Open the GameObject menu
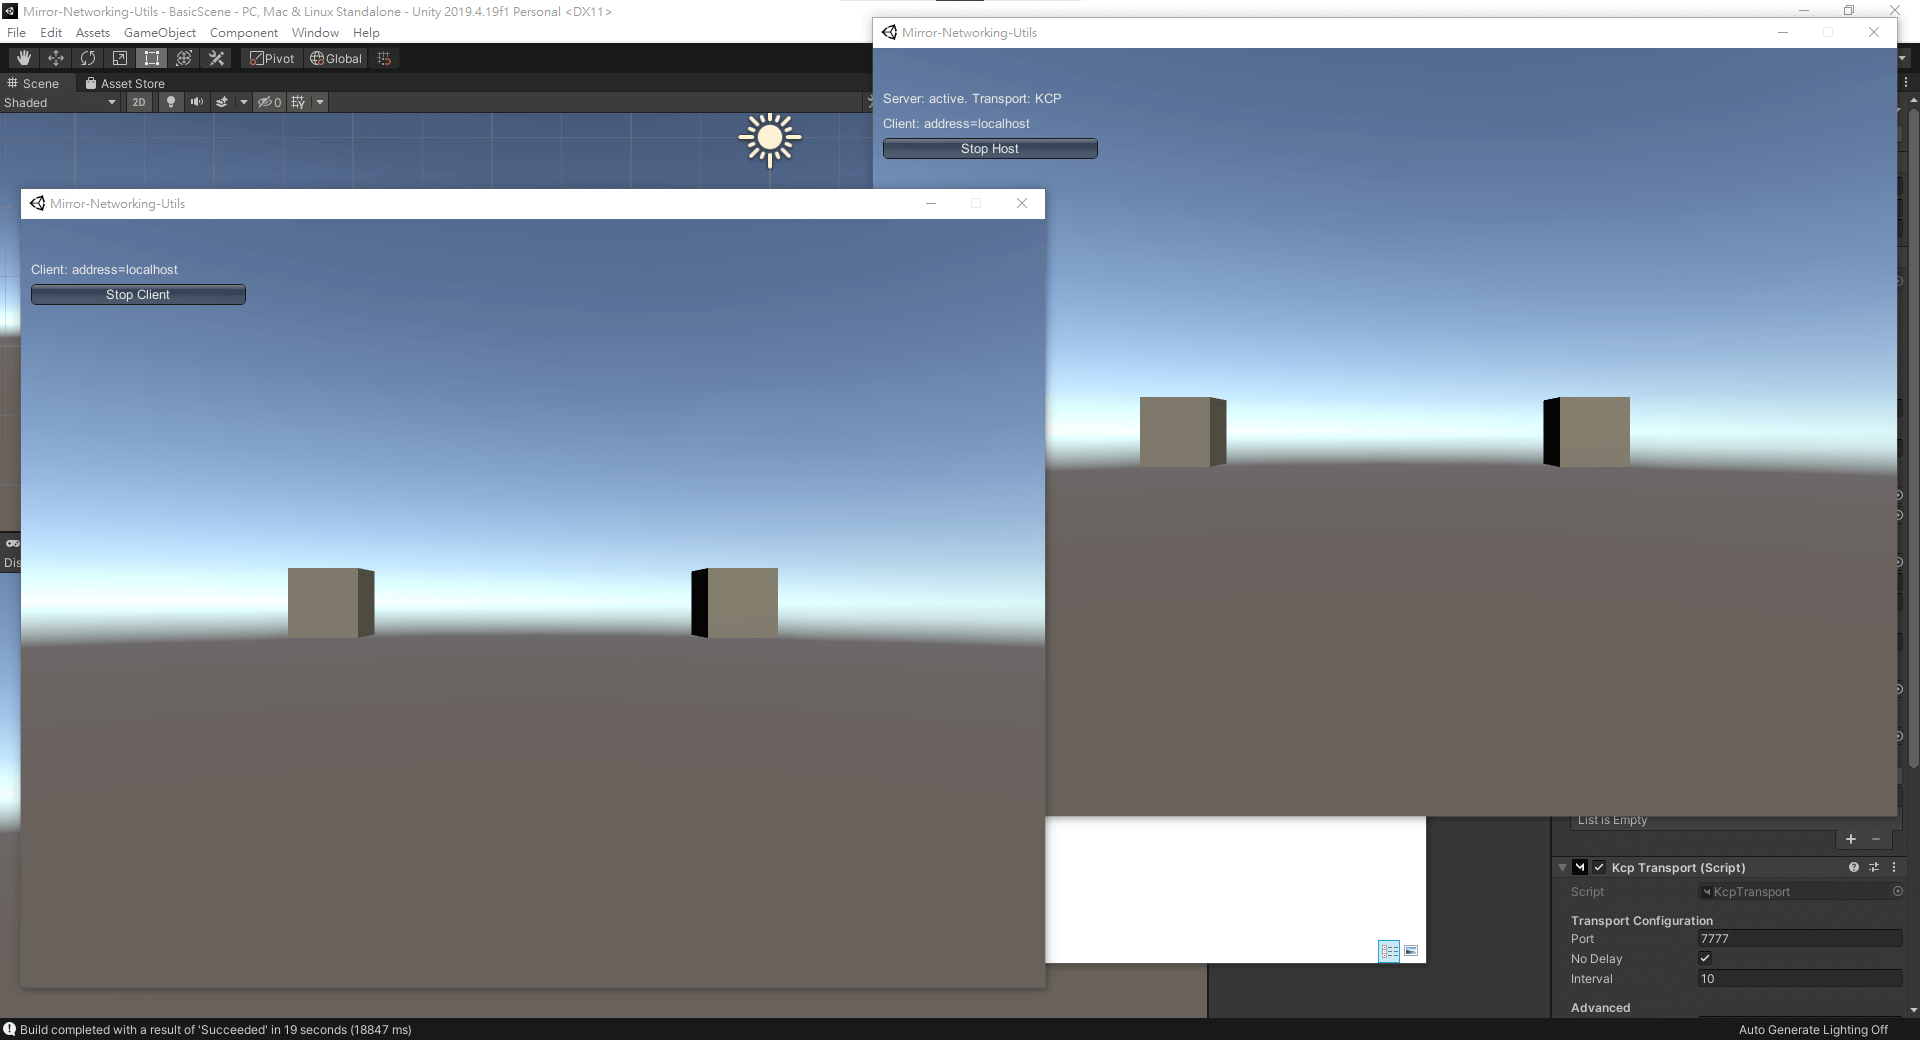Image resolution: width=1920 pixels, height=1040 pixels. [x=160, y=32]
